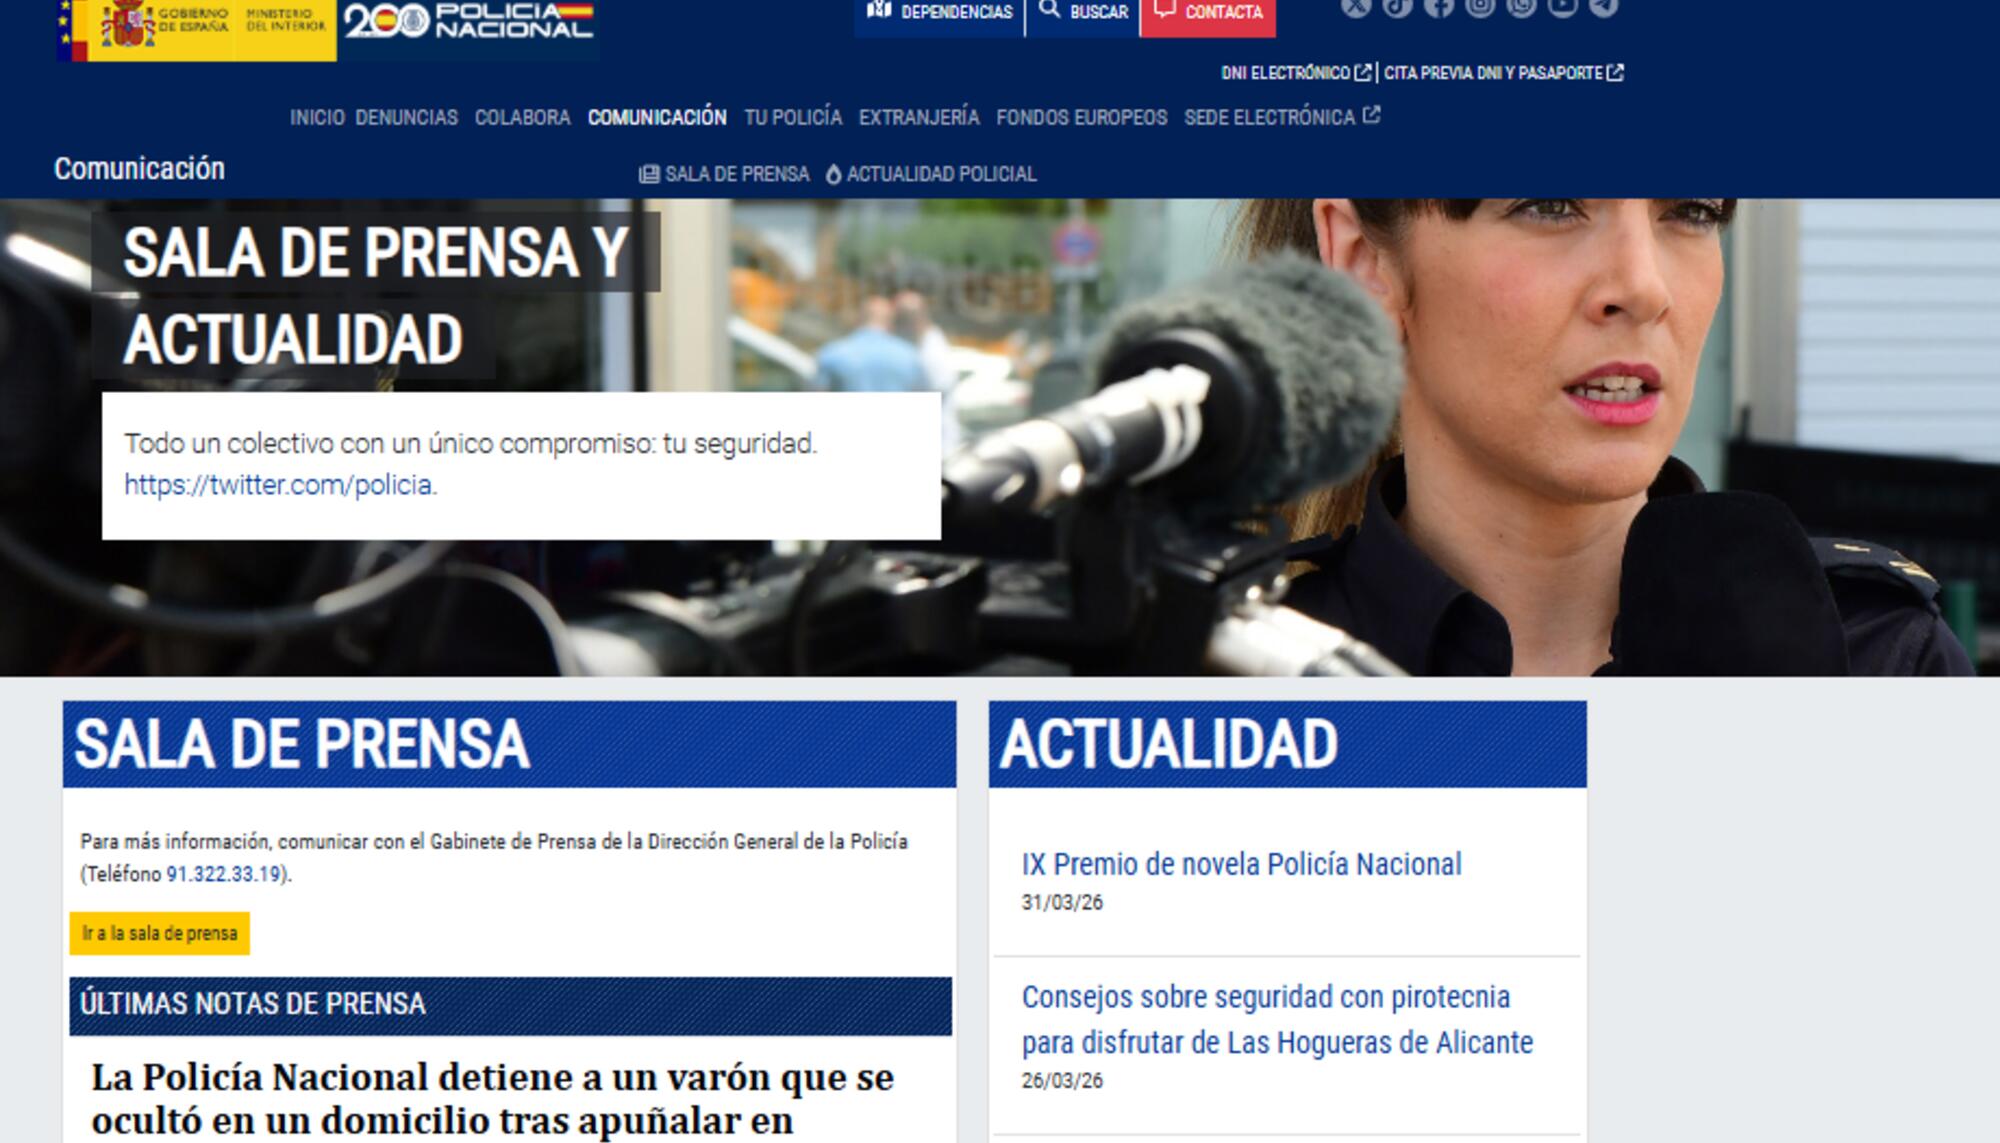
Task: Open the YouTube channel icon
Action: [x=1563, y=10]
